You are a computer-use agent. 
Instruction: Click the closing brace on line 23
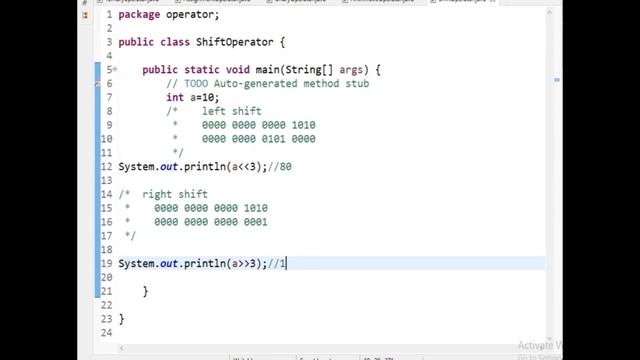pyautogui.click(x=122, y=319)
